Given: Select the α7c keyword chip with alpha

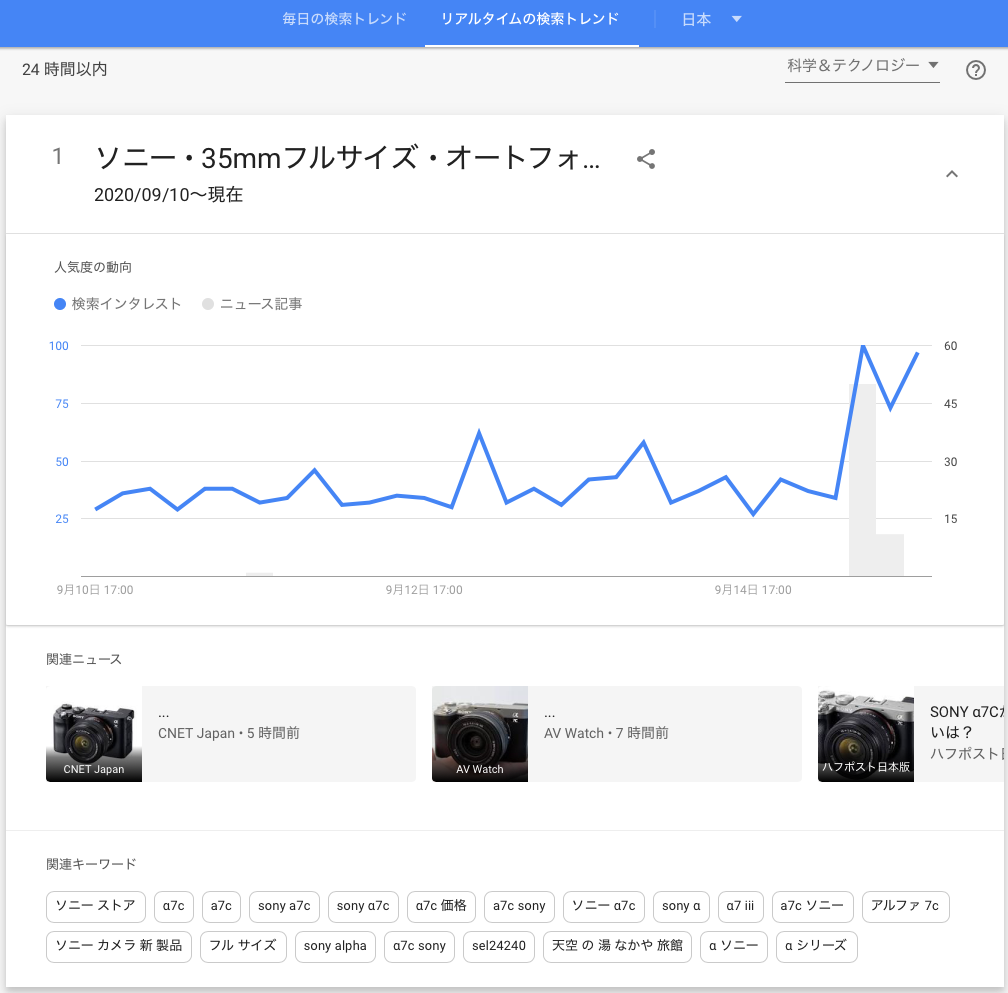Looking at the screenshot, I should pos(174,906).
